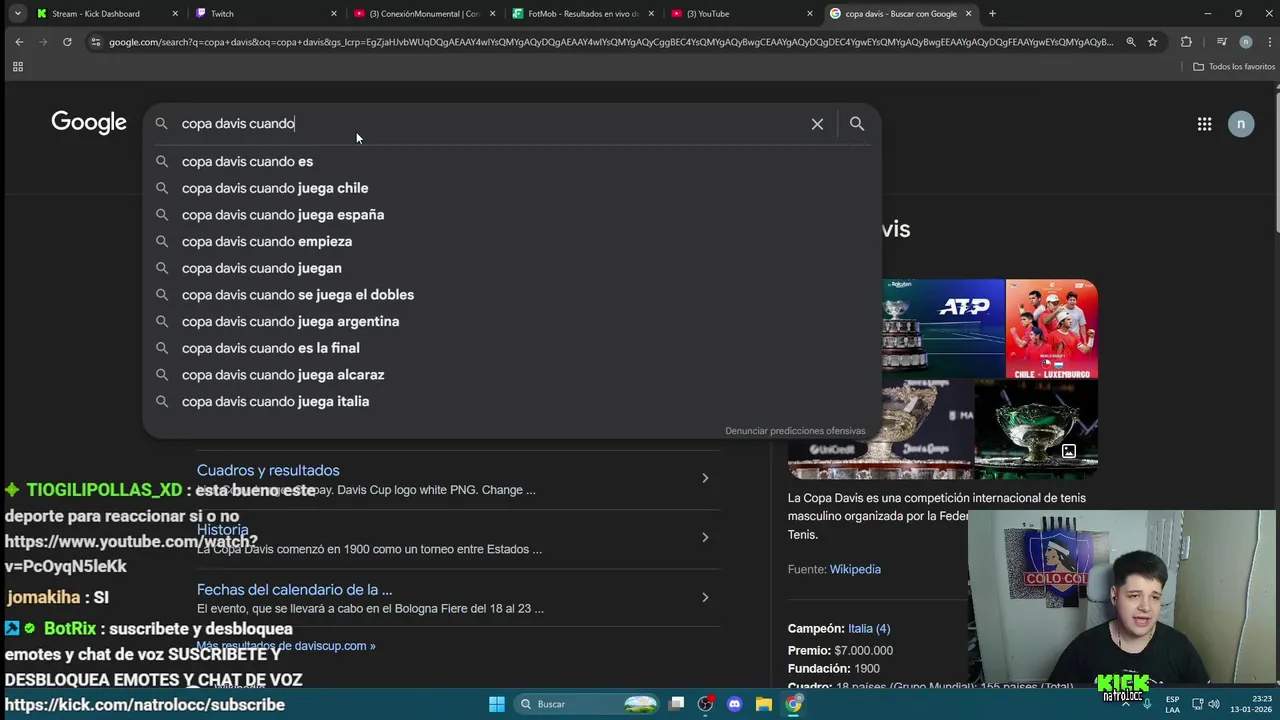
Task: Focus the browser address bar
Action: click(610, 42)
